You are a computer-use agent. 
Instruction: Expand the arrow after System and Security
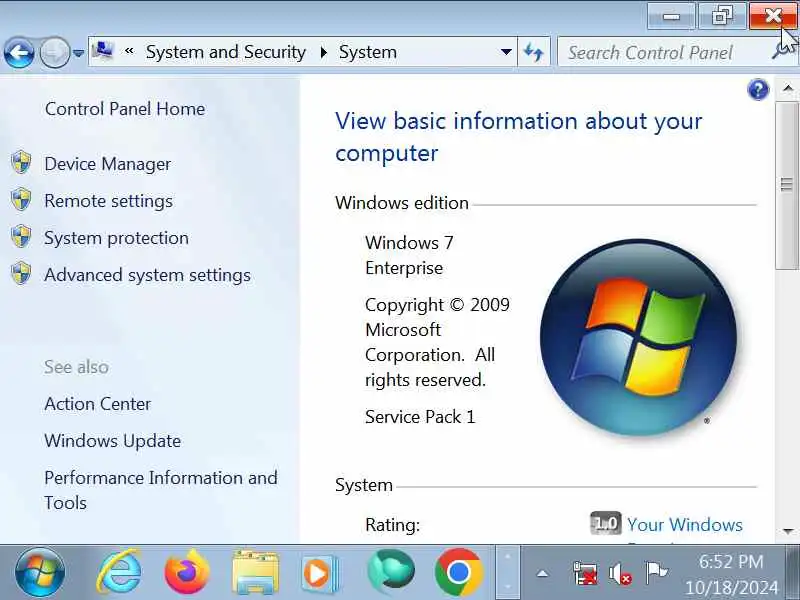coord(323,52)
